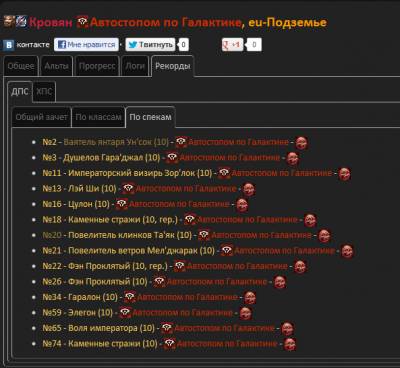Click the Google +1 button
Screen dimensions: 400x368
[x=233, y=45]
